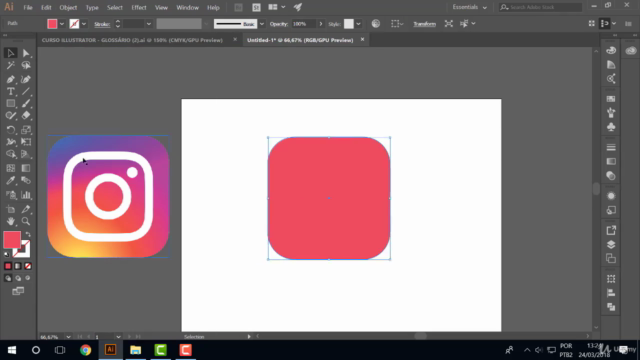Pick the Curvature tool
640x360 pixels.
tap(26, 79)
